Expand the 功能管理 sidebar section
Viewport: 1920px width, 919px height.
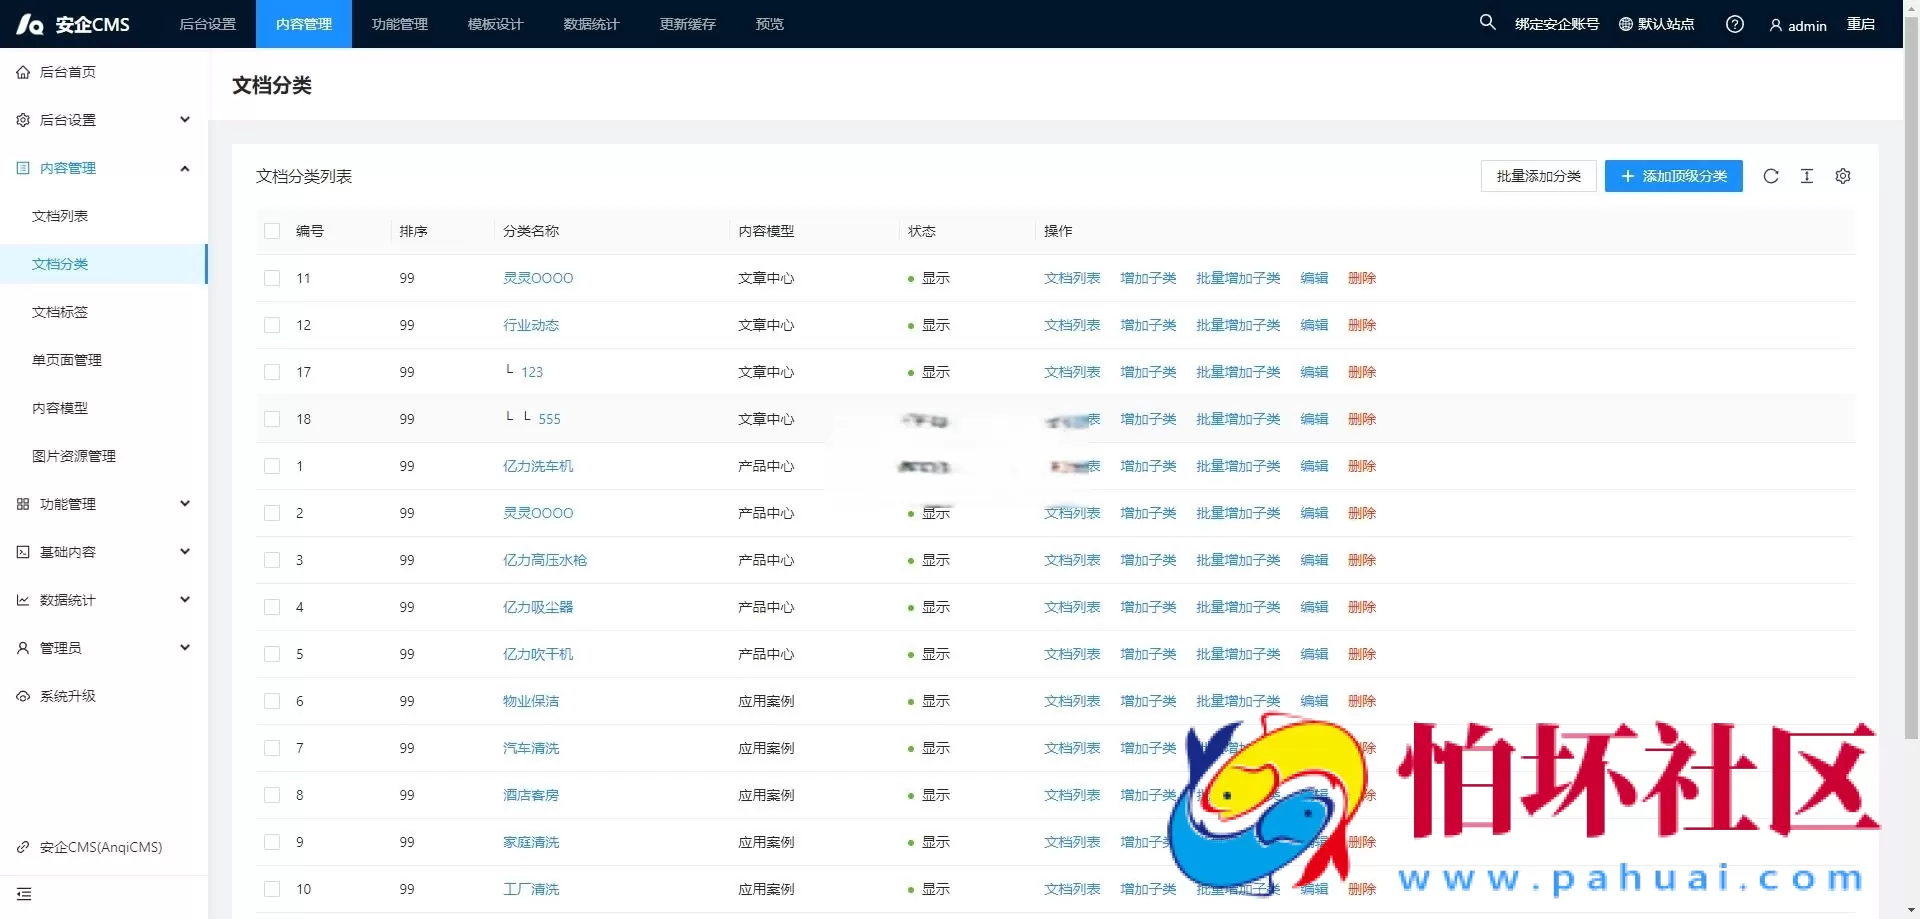(x=184, y=503)
